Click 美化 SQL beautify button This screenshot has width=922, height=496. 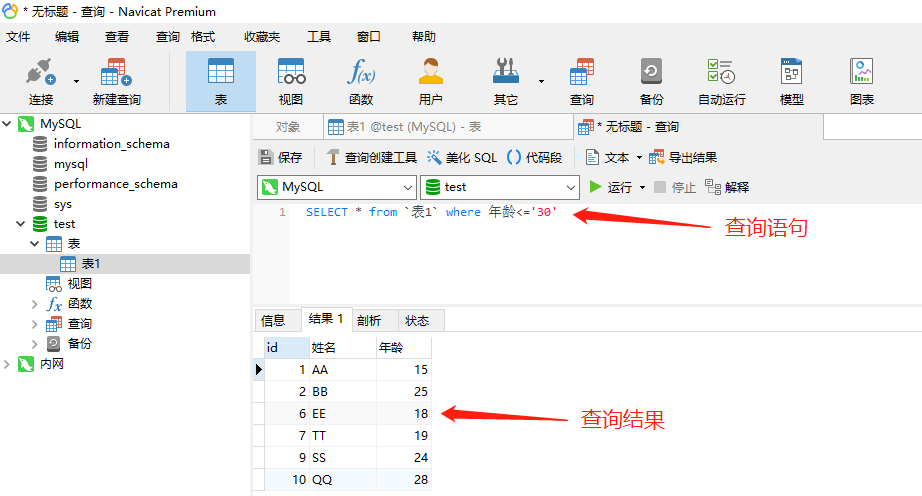[462, 157]
